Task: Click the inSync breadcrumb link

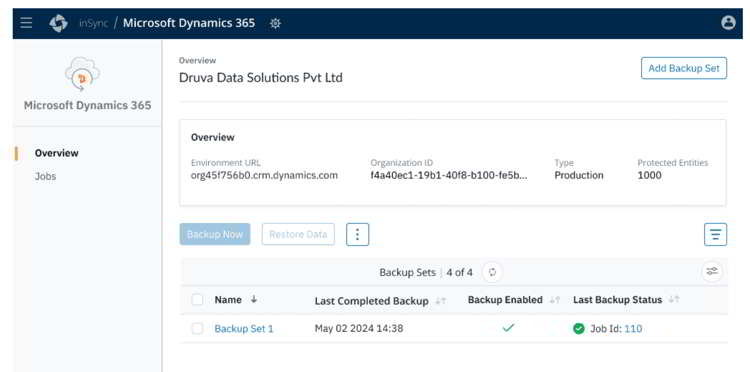Action: point(94,23)
